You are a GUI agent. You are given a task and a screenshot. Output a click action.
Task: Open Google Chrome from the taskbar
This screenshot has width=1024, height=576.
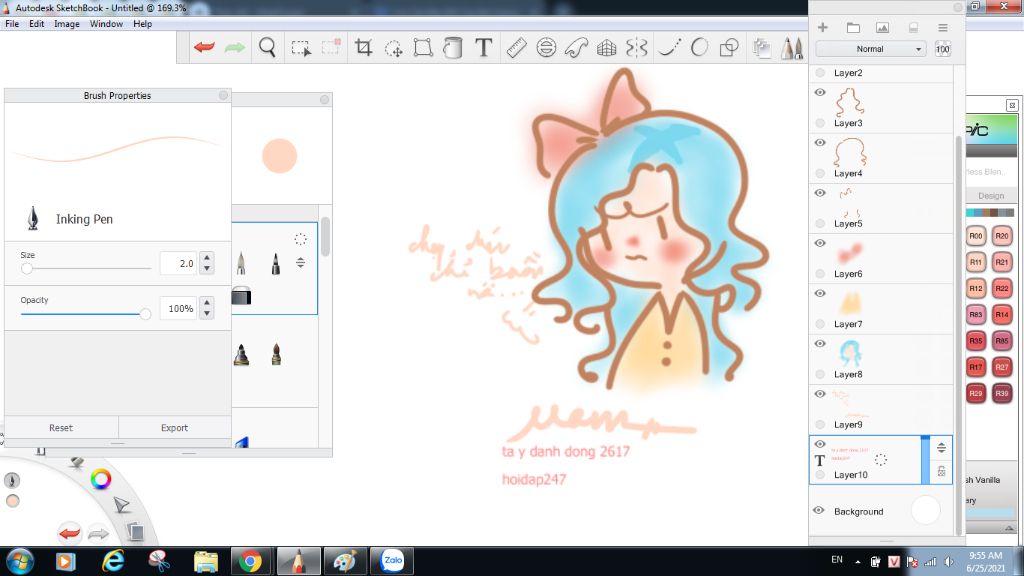[250, 561]
